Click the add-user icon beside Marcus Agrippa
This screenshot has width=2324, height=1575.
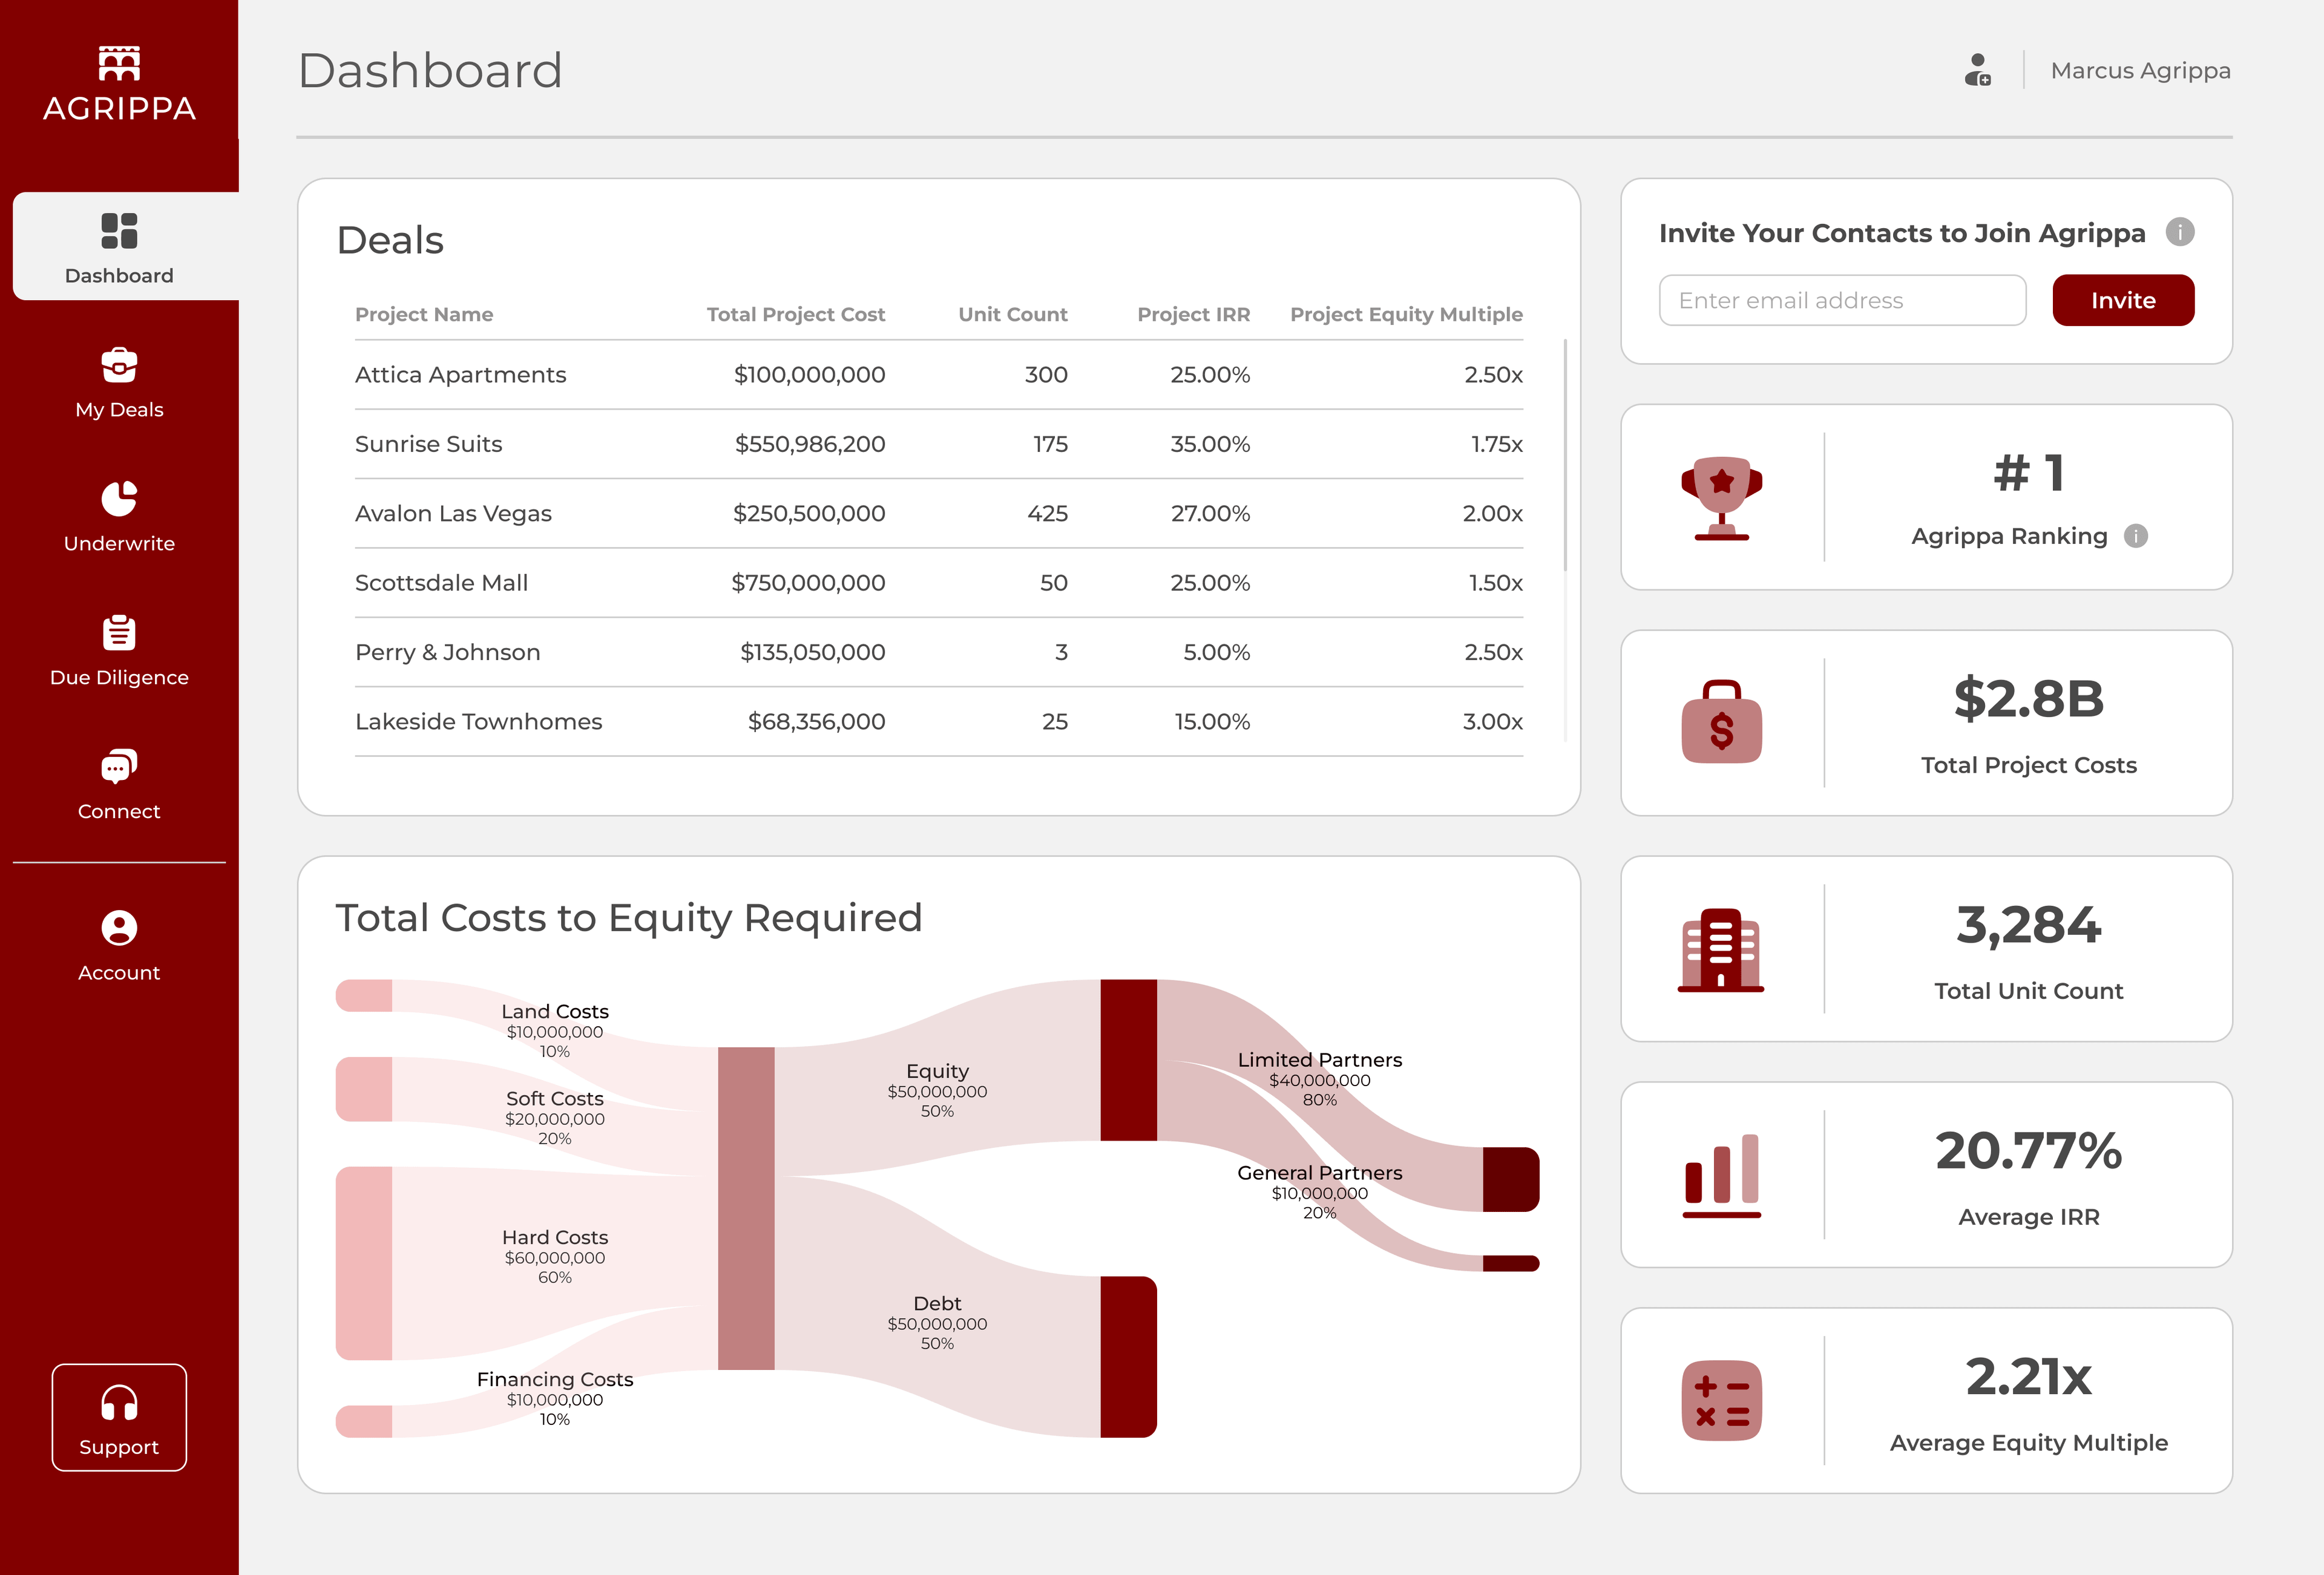pos(1977,70)
